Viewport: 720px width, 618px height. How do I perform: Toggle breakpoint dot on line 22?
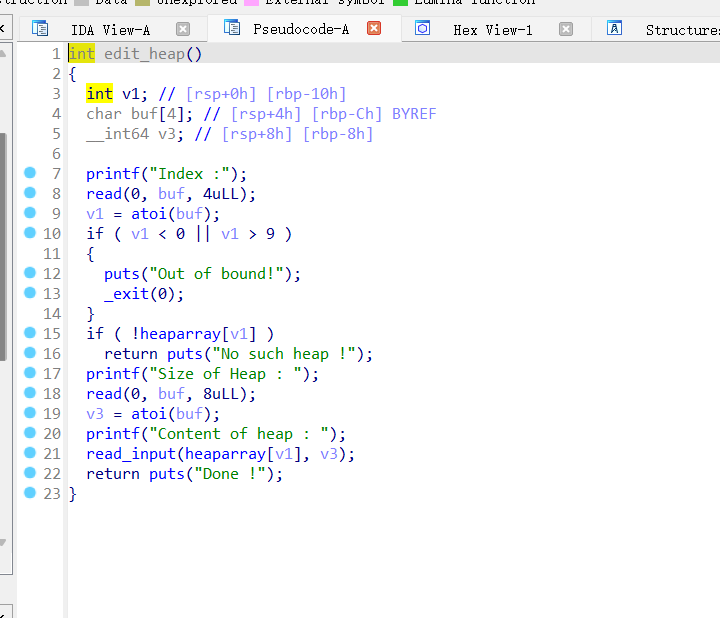coord(30,472)
